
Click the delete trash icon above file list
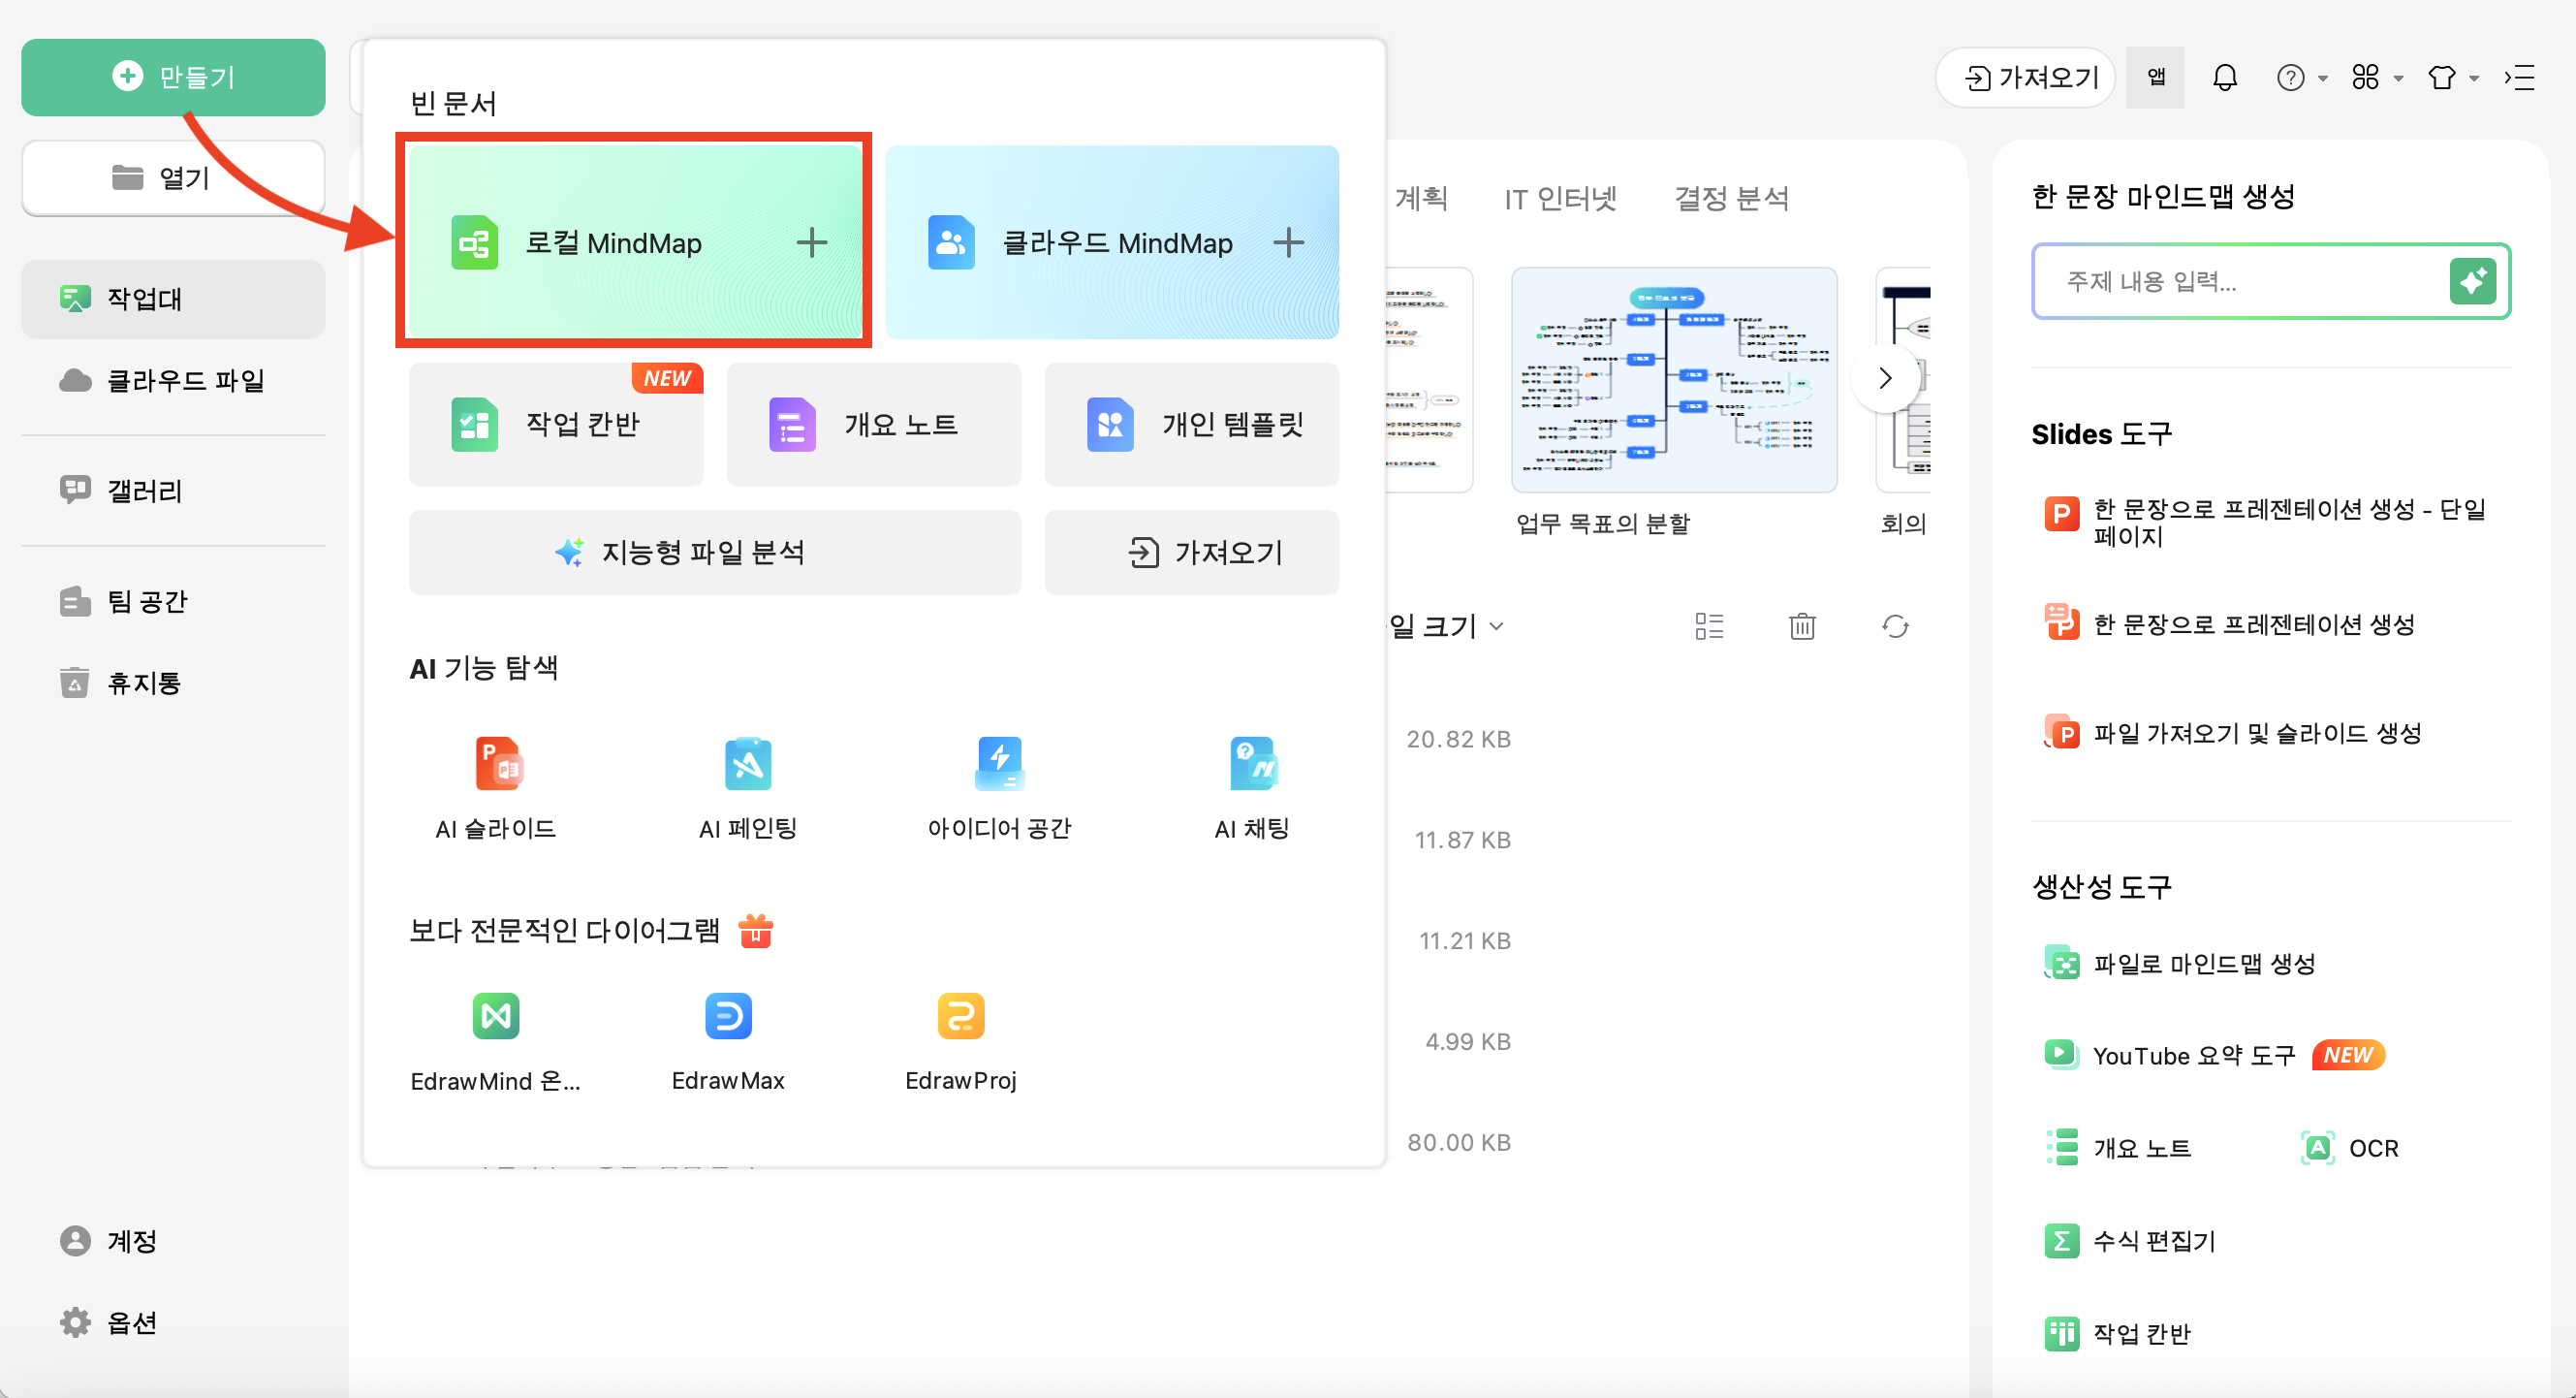(x=1802, y=626)
